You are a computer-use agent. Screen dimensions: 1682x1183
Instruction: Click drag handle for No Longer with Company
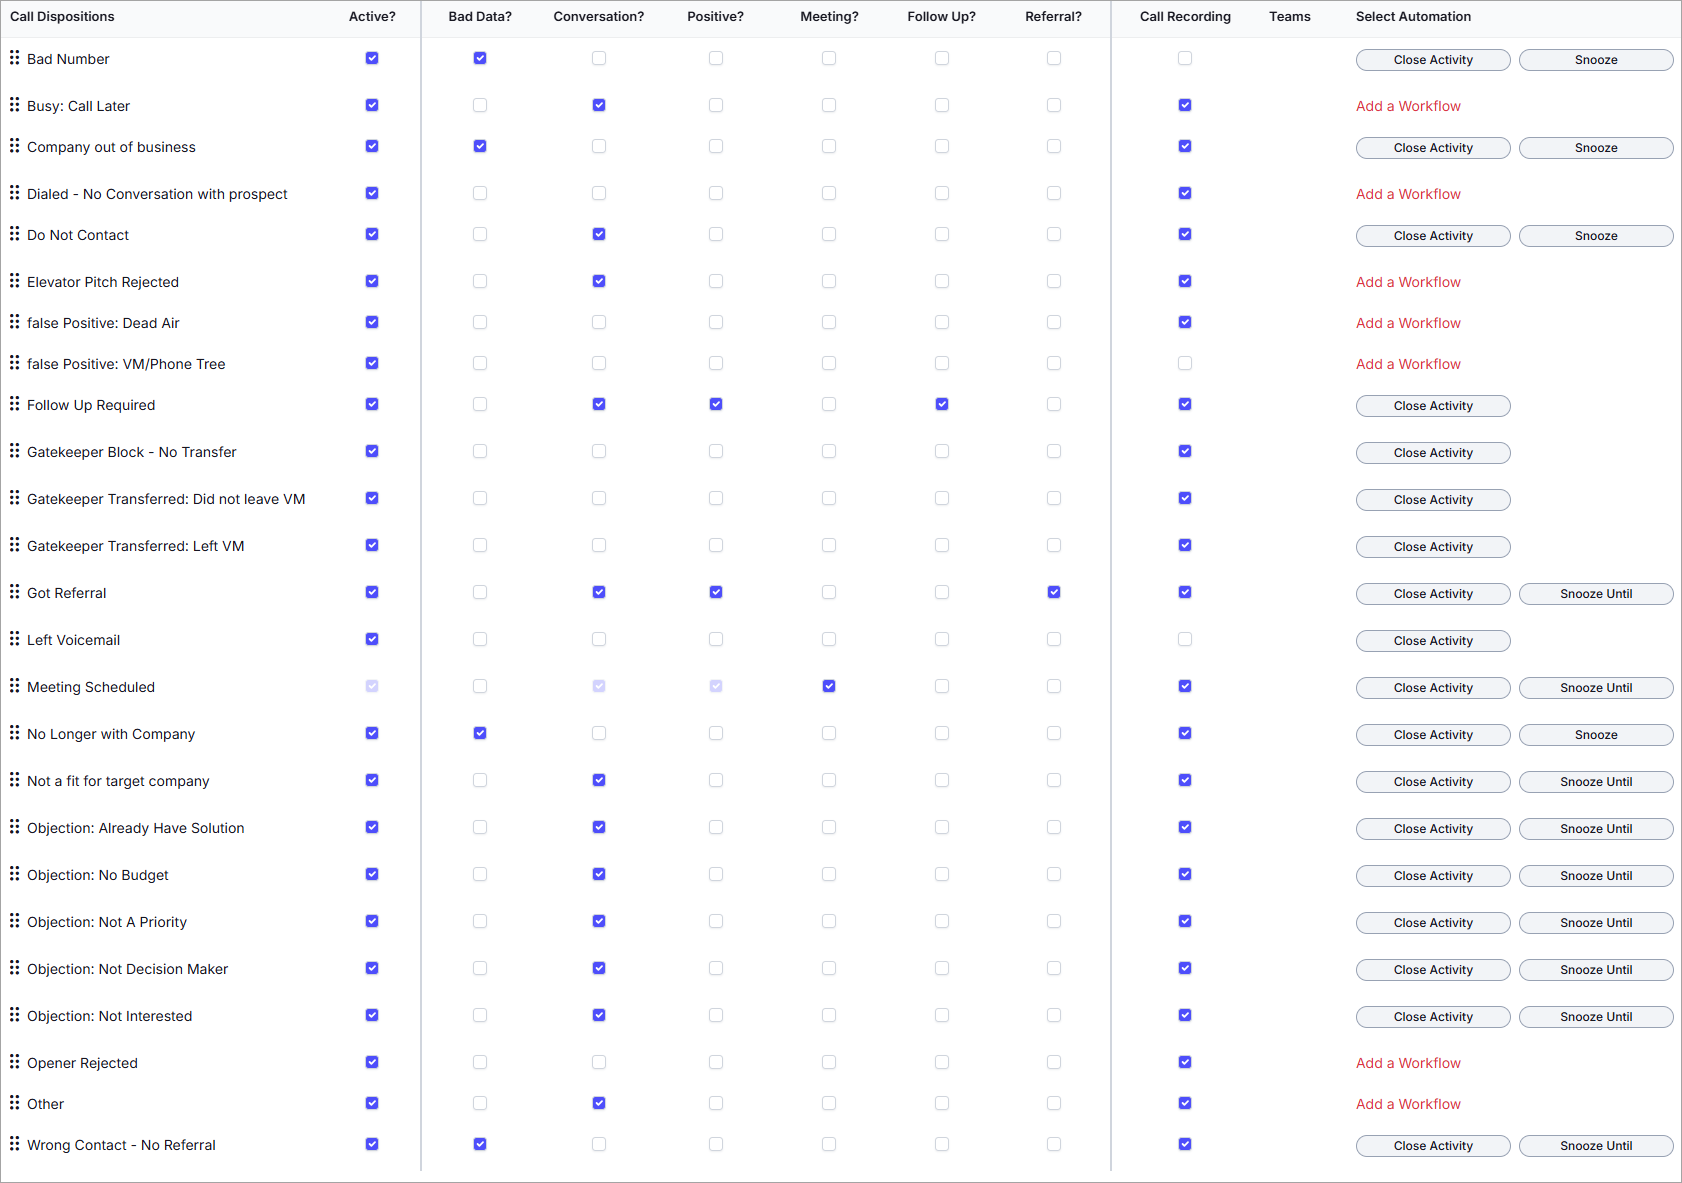(x=14, y=733)
